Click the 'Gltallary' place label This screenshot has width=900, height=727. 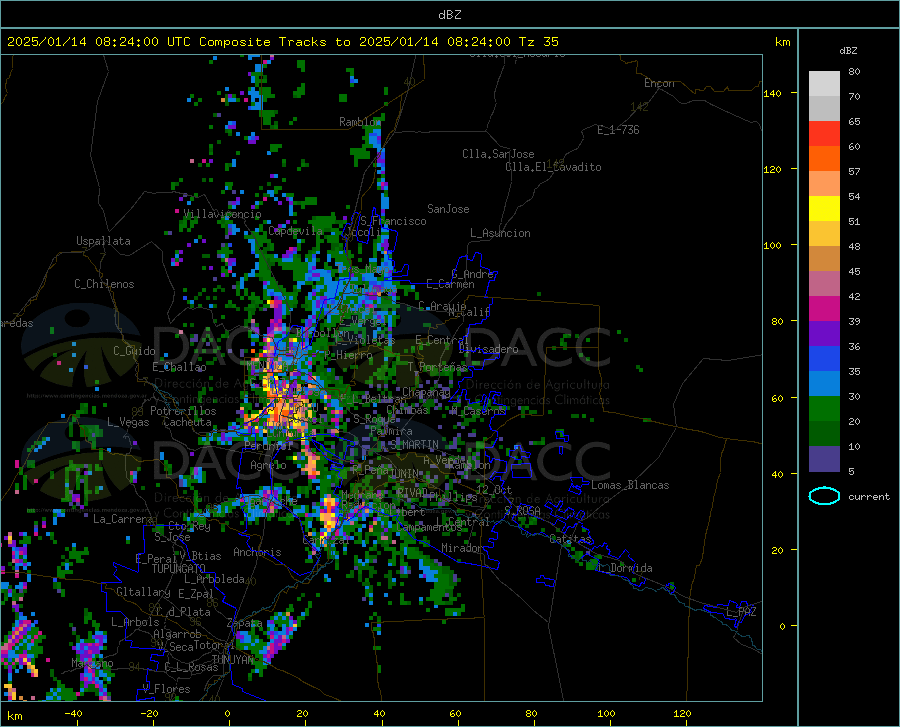(x=143, y=592)
